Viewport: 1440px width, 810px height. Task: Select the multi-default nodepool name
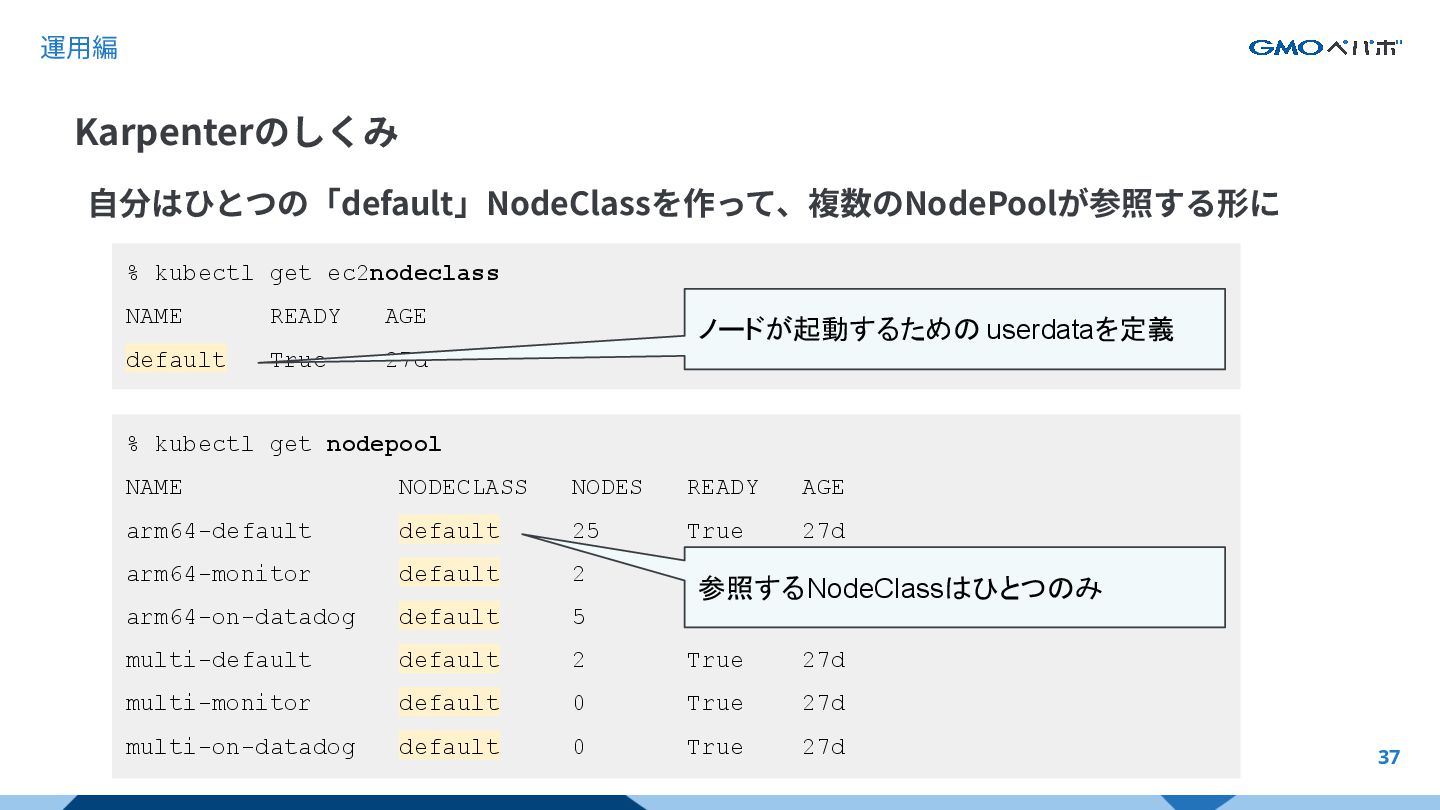click(218, 660)
